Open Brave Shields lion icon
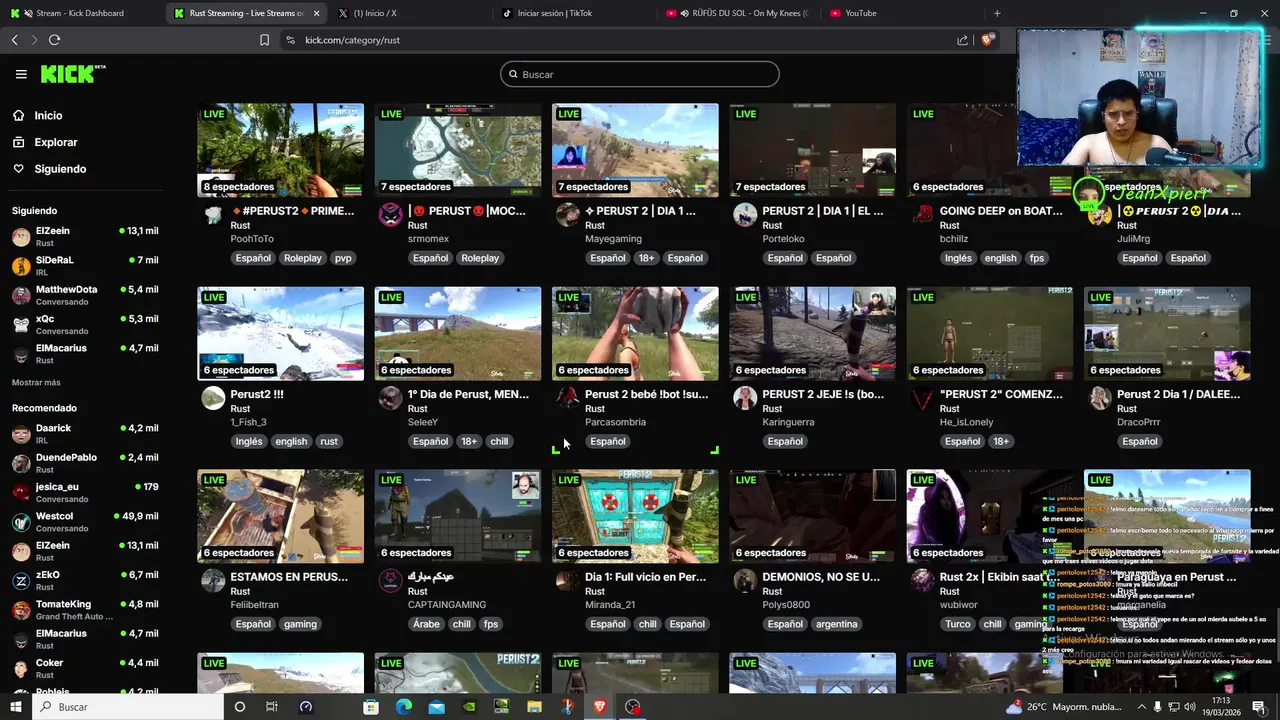 pyautogui.click(x=988, y=40)
